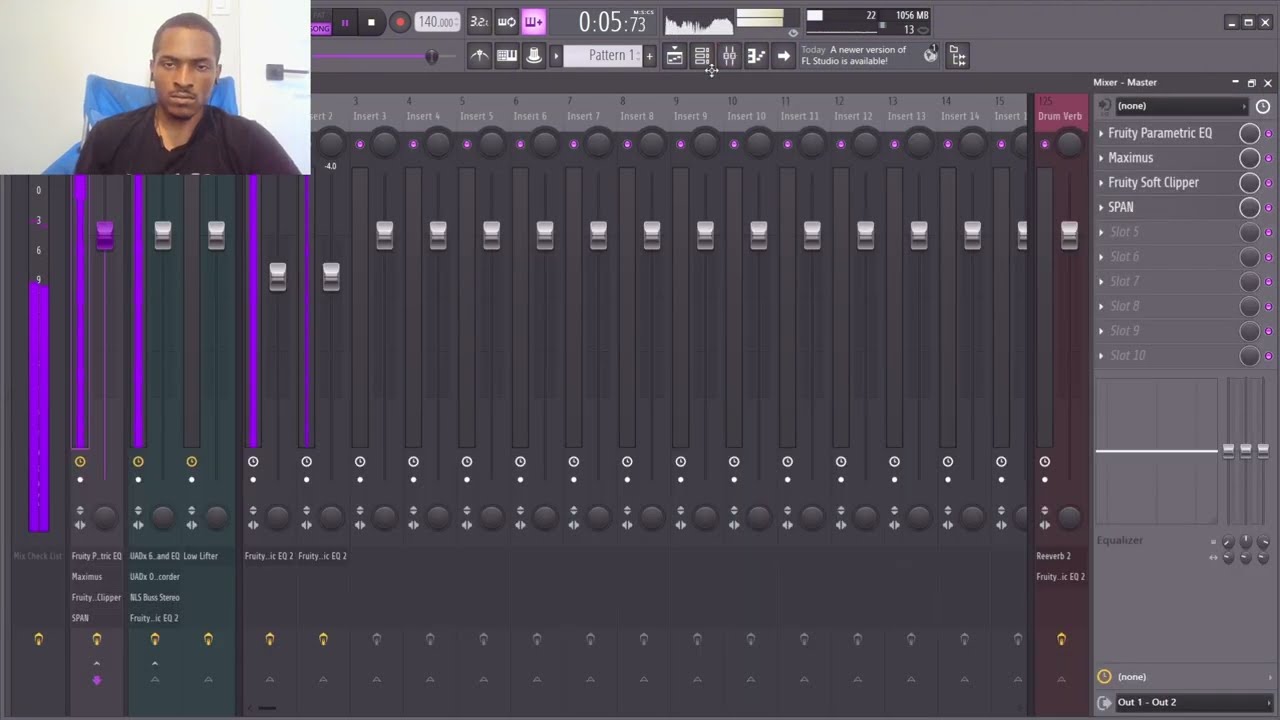Expand Maximus slot menu arrow

[x=1102, y=158]
